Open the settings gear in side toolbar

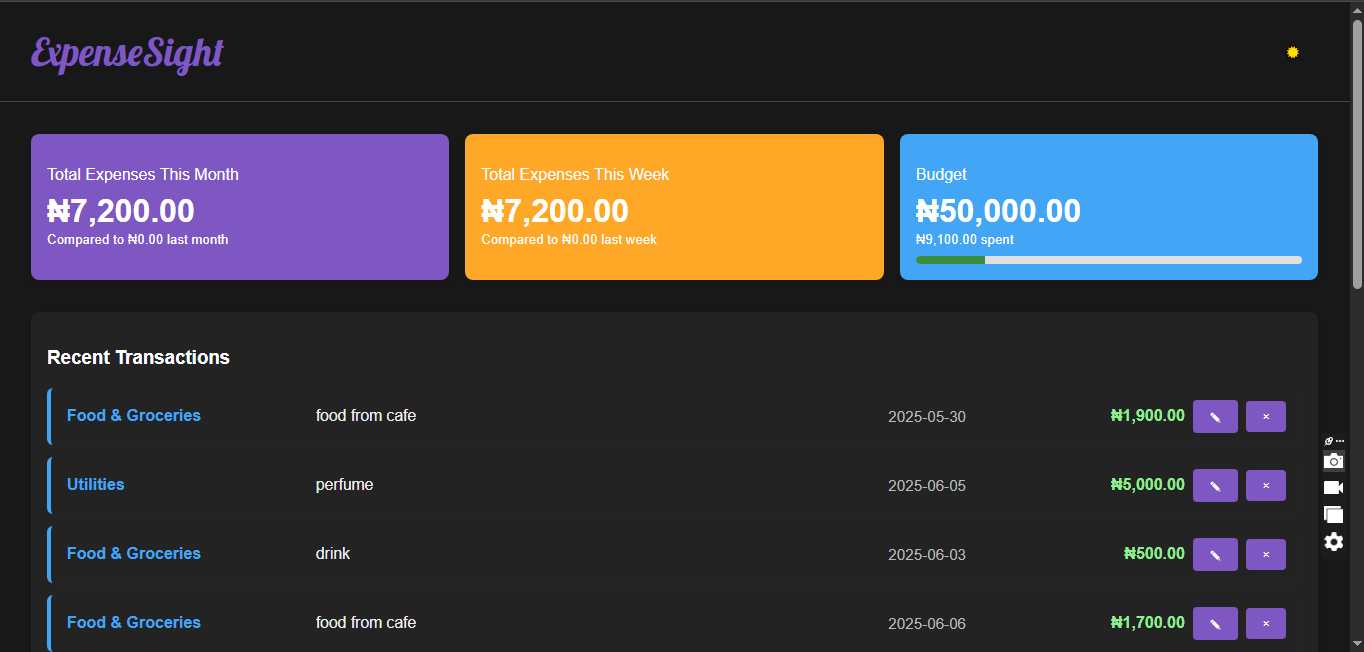(x=1333, y=542)
